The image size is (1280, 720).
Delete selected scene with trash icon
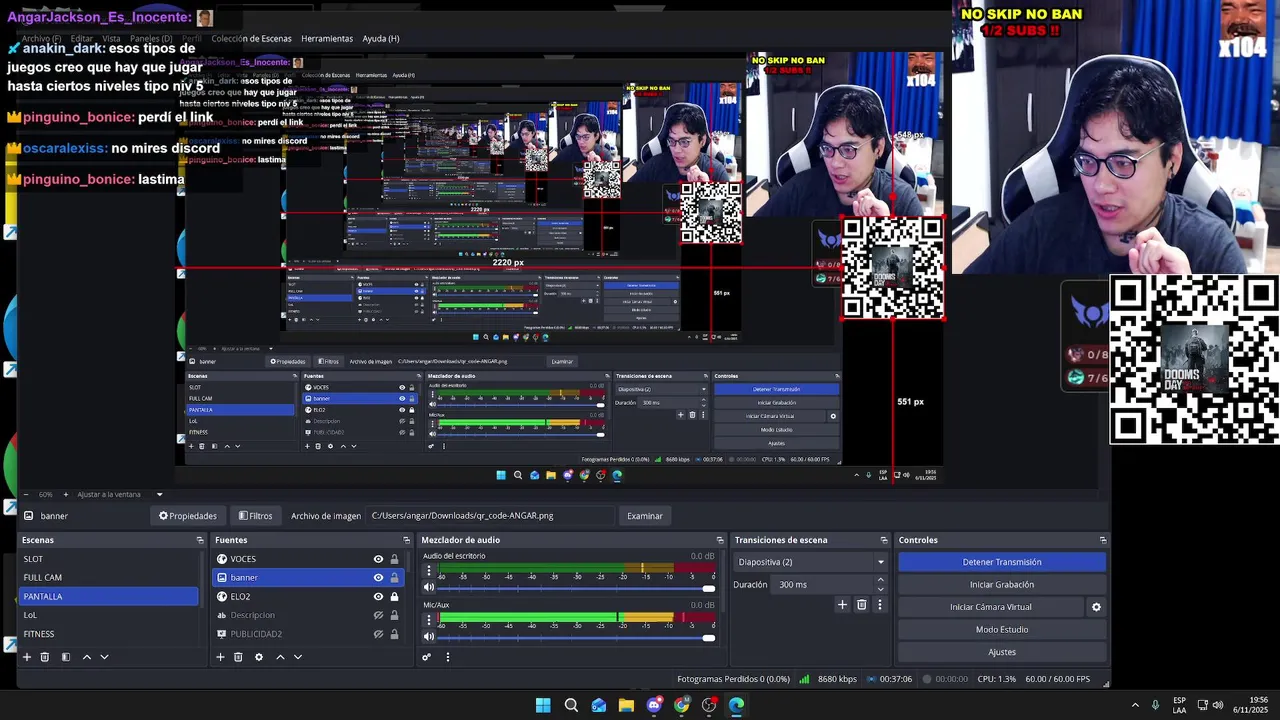45,657
